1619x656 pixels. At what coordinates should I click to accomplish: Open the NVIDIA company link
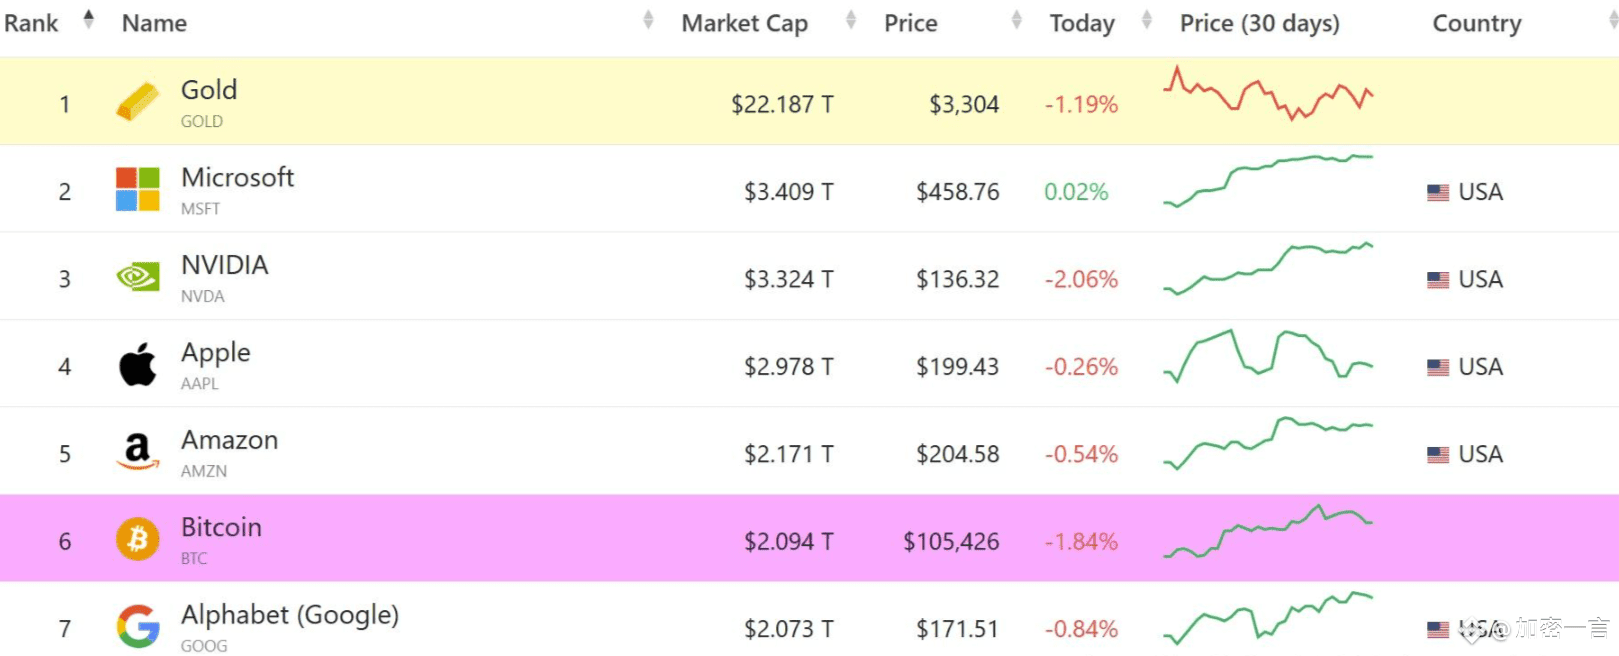(224, 265)
